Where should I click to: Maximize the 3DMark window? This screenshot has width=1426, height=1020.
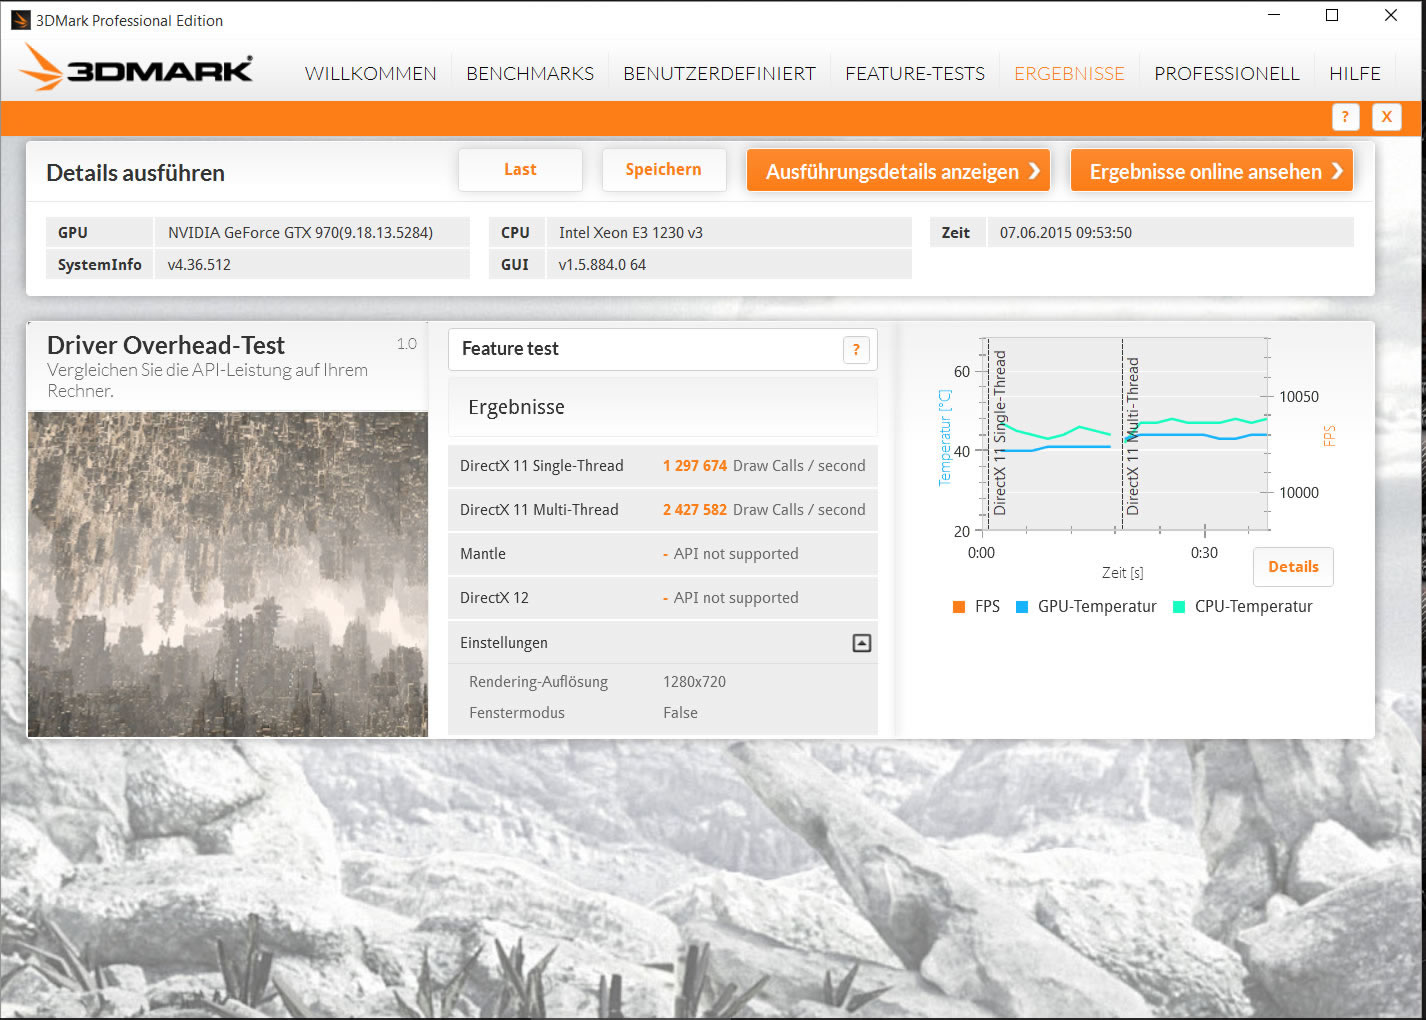pyautogui.click(x=1332, y=15)
